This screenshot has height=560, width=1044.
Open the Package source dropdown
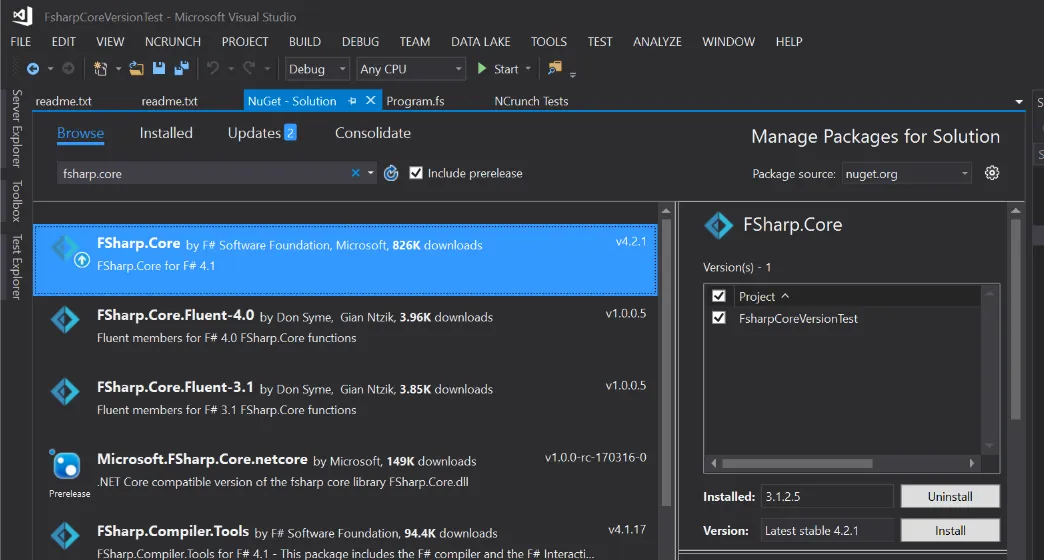tap(906, 173)
